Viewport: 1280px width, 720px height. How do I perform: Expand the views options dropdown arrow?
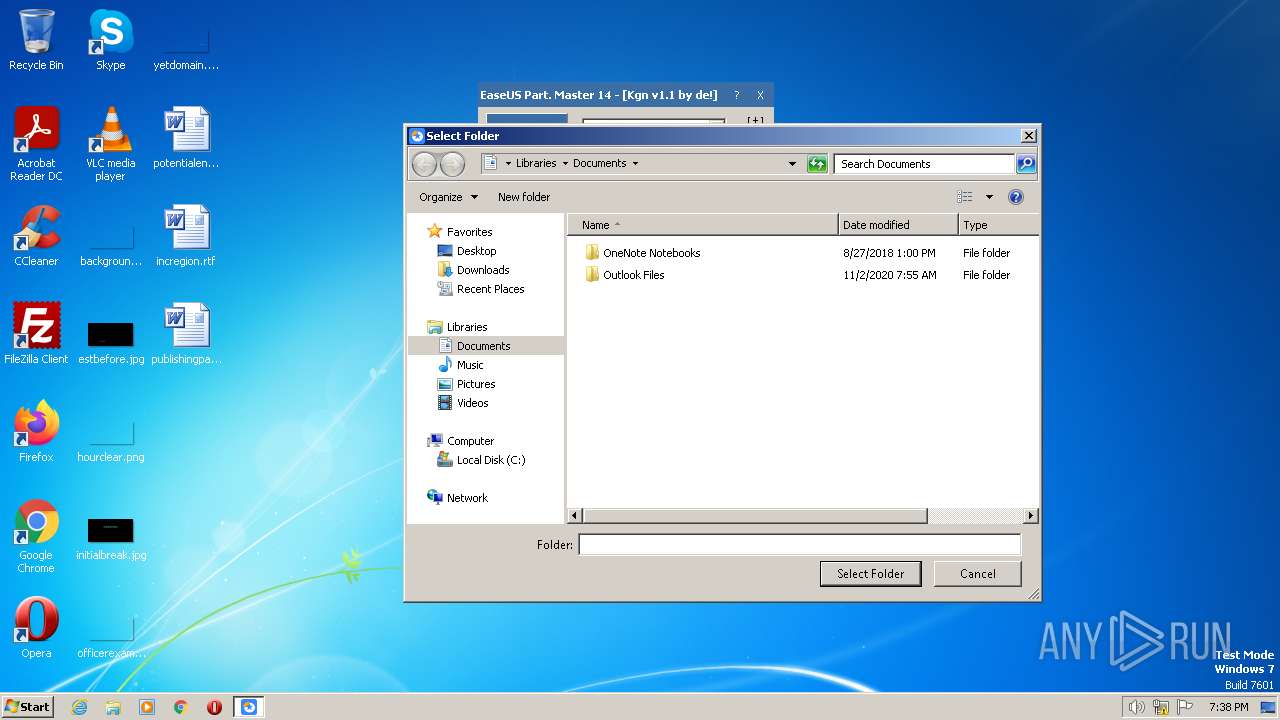989,197
